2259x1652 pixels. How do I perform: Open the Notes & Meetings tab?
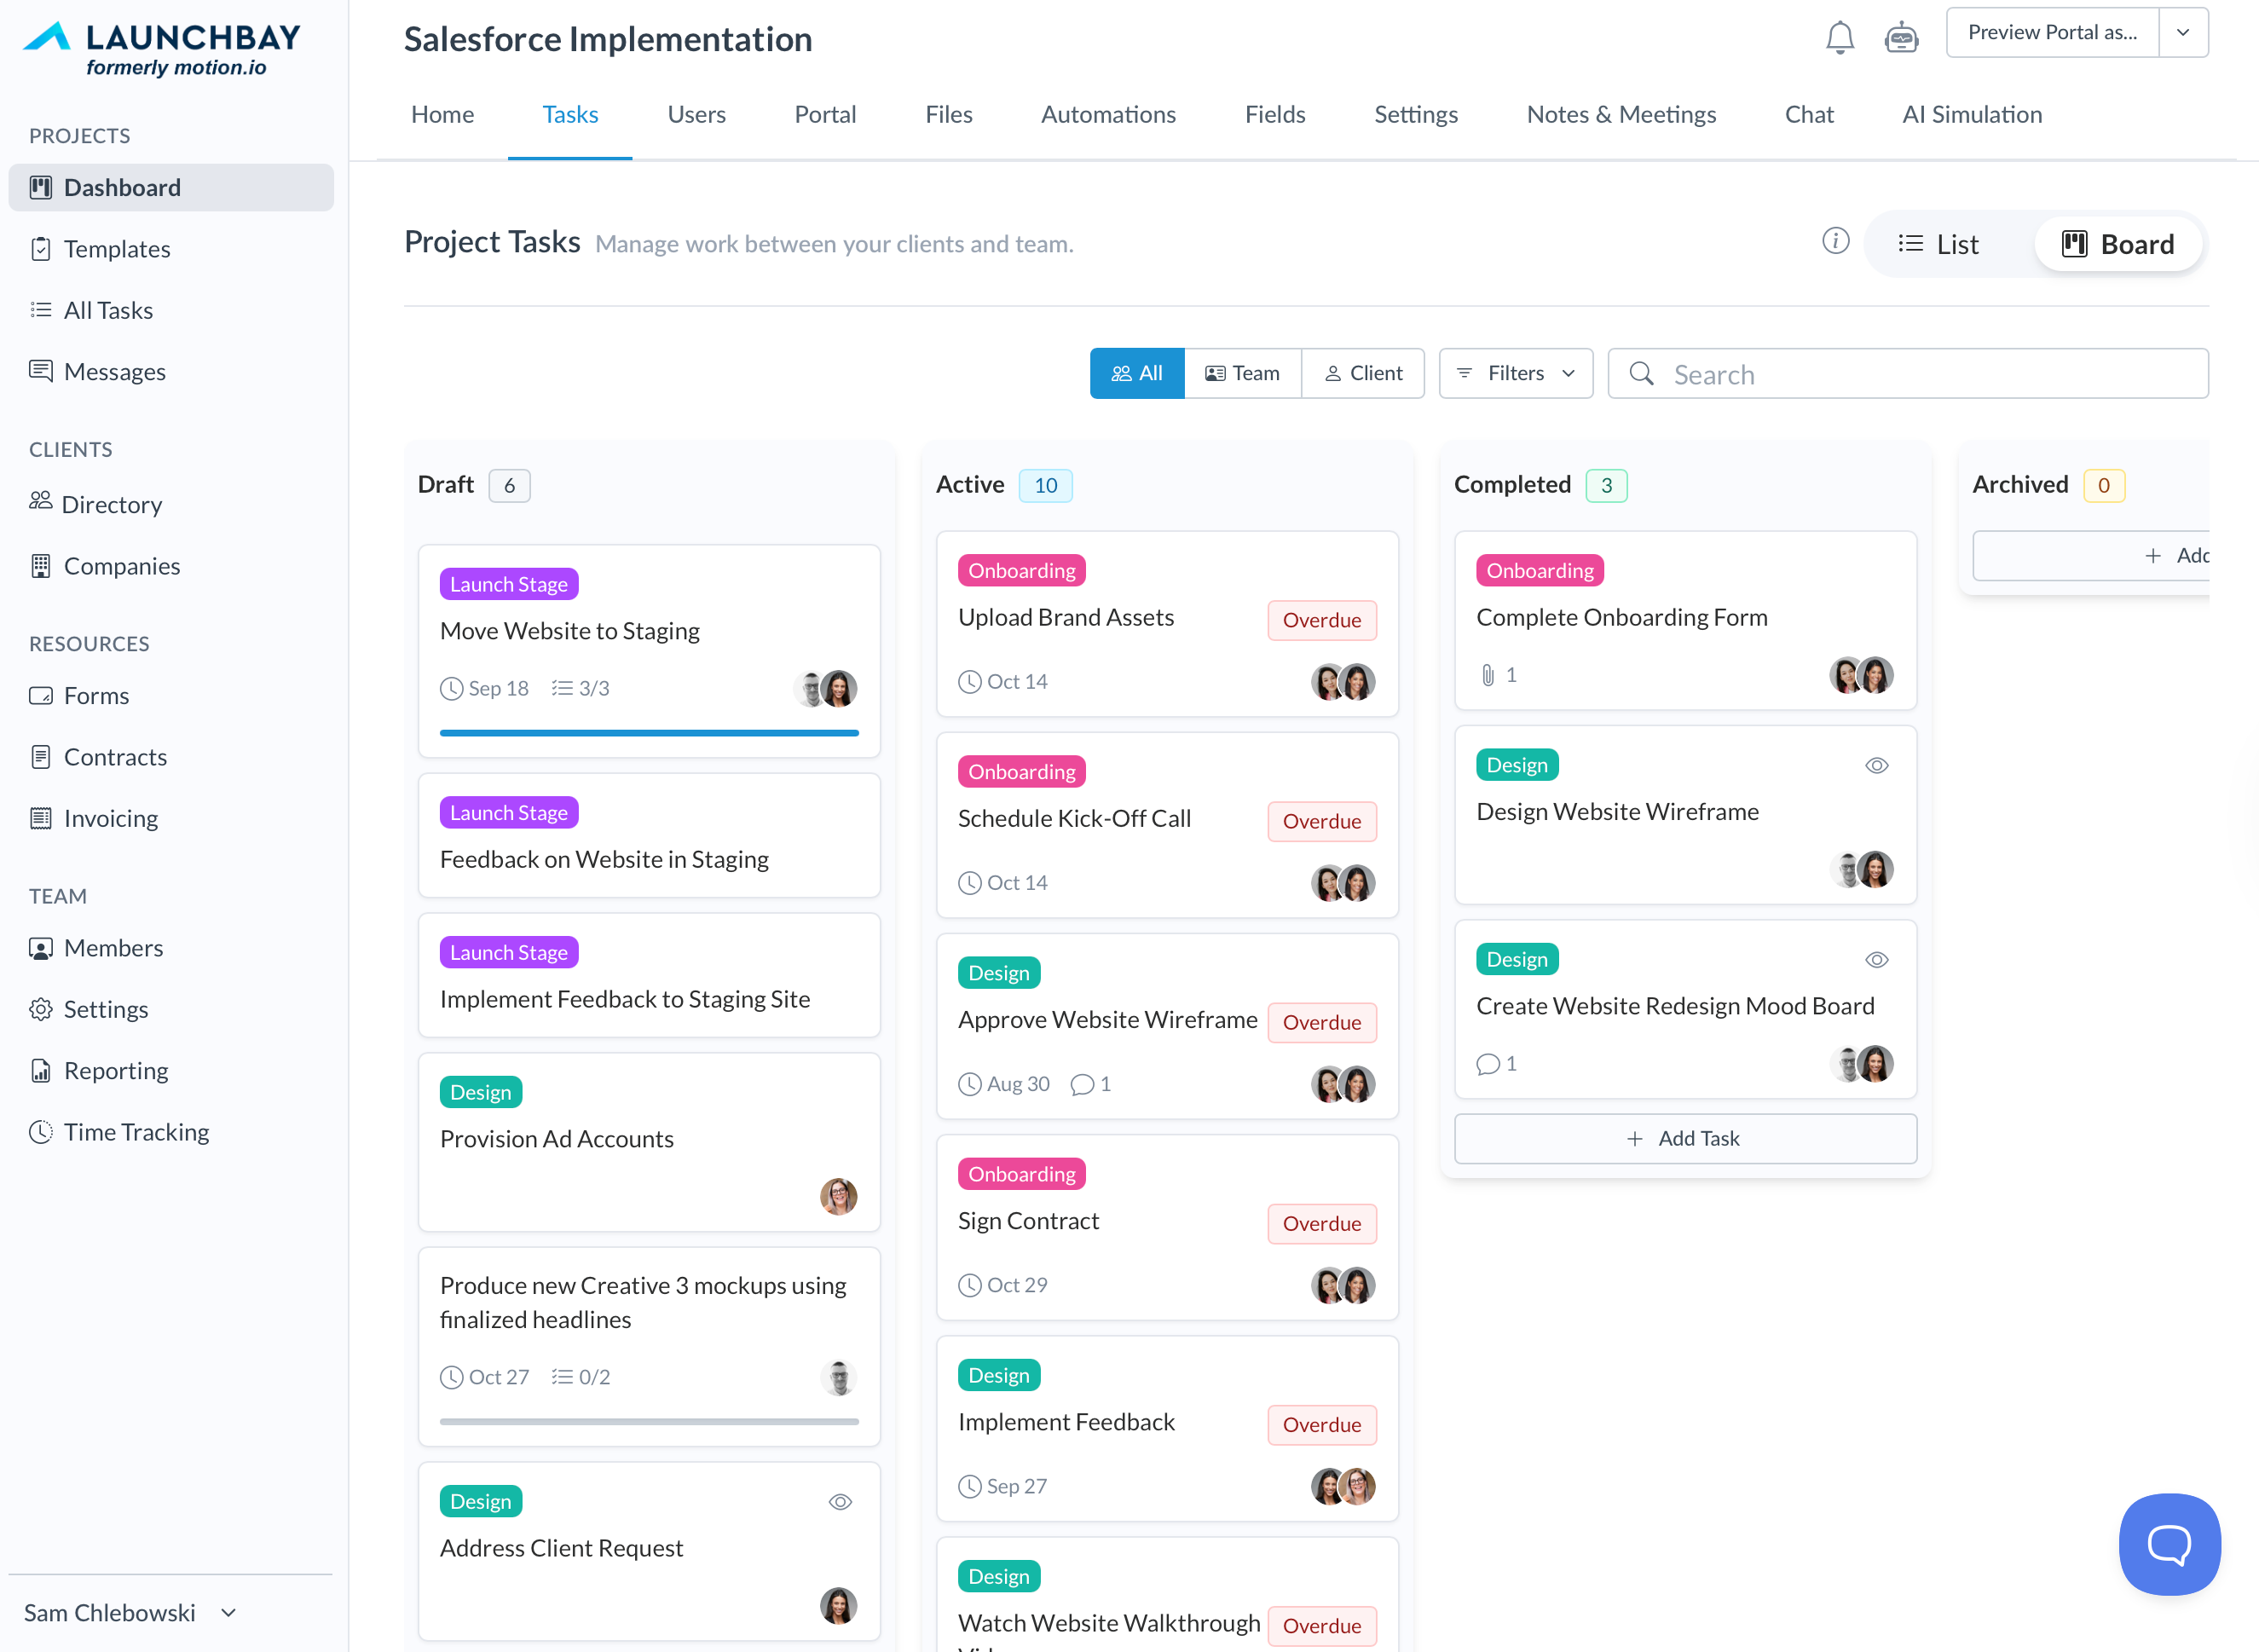click(1621, 114)
